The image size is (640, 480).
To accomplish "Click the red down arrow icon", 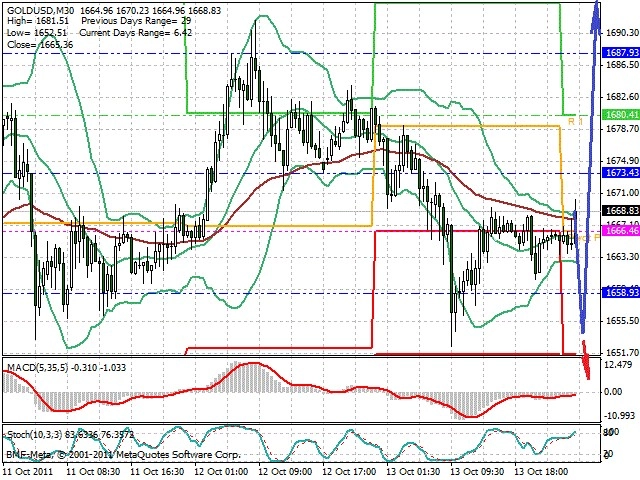I will [x=586, y=360].
